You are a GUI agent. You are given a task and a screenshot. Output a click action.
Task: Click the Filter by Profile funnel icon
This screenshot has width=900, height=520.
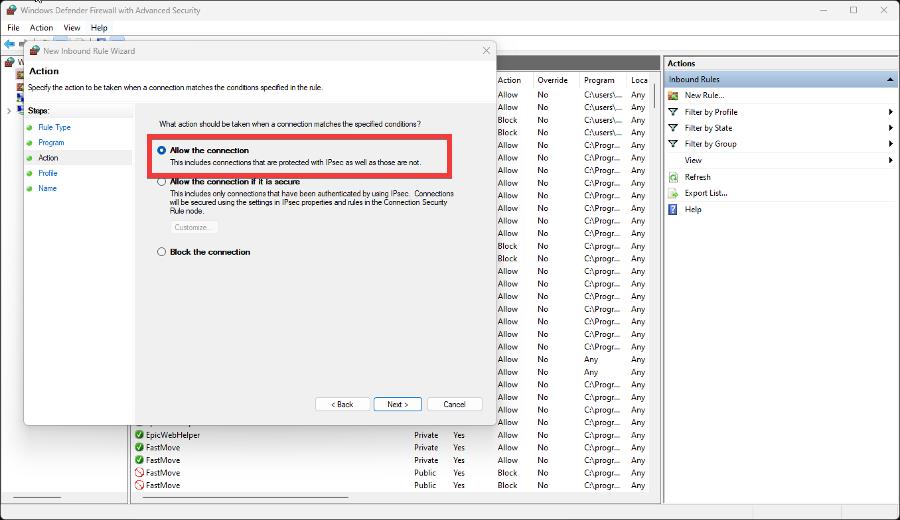pos(673,112)
